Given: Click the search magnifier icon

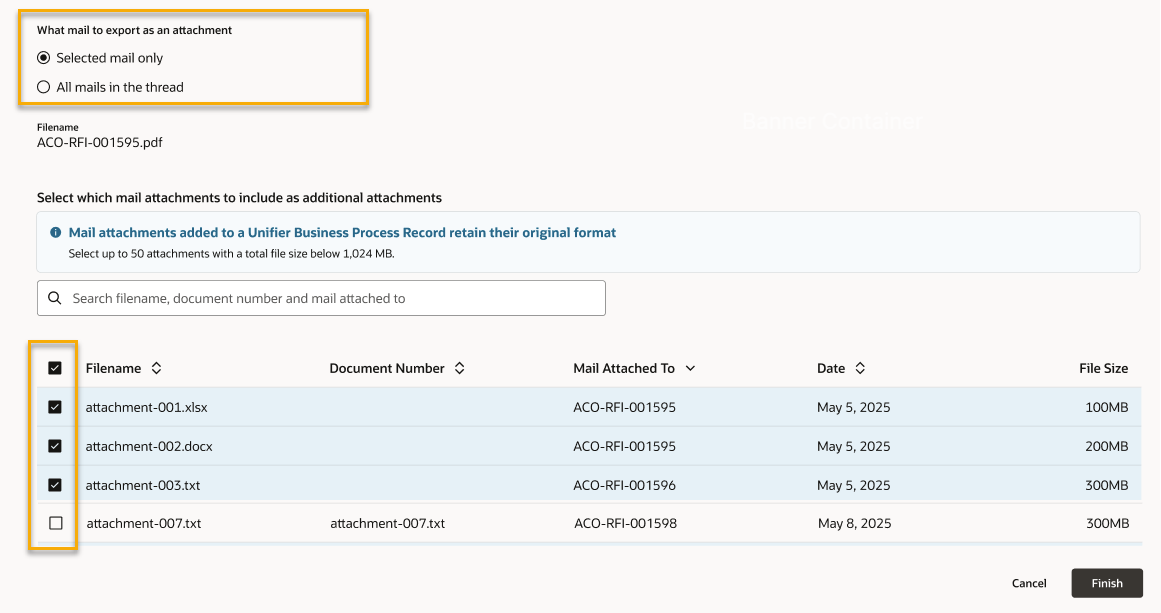Looking at the screenshot, I should (x=54, y=298).
